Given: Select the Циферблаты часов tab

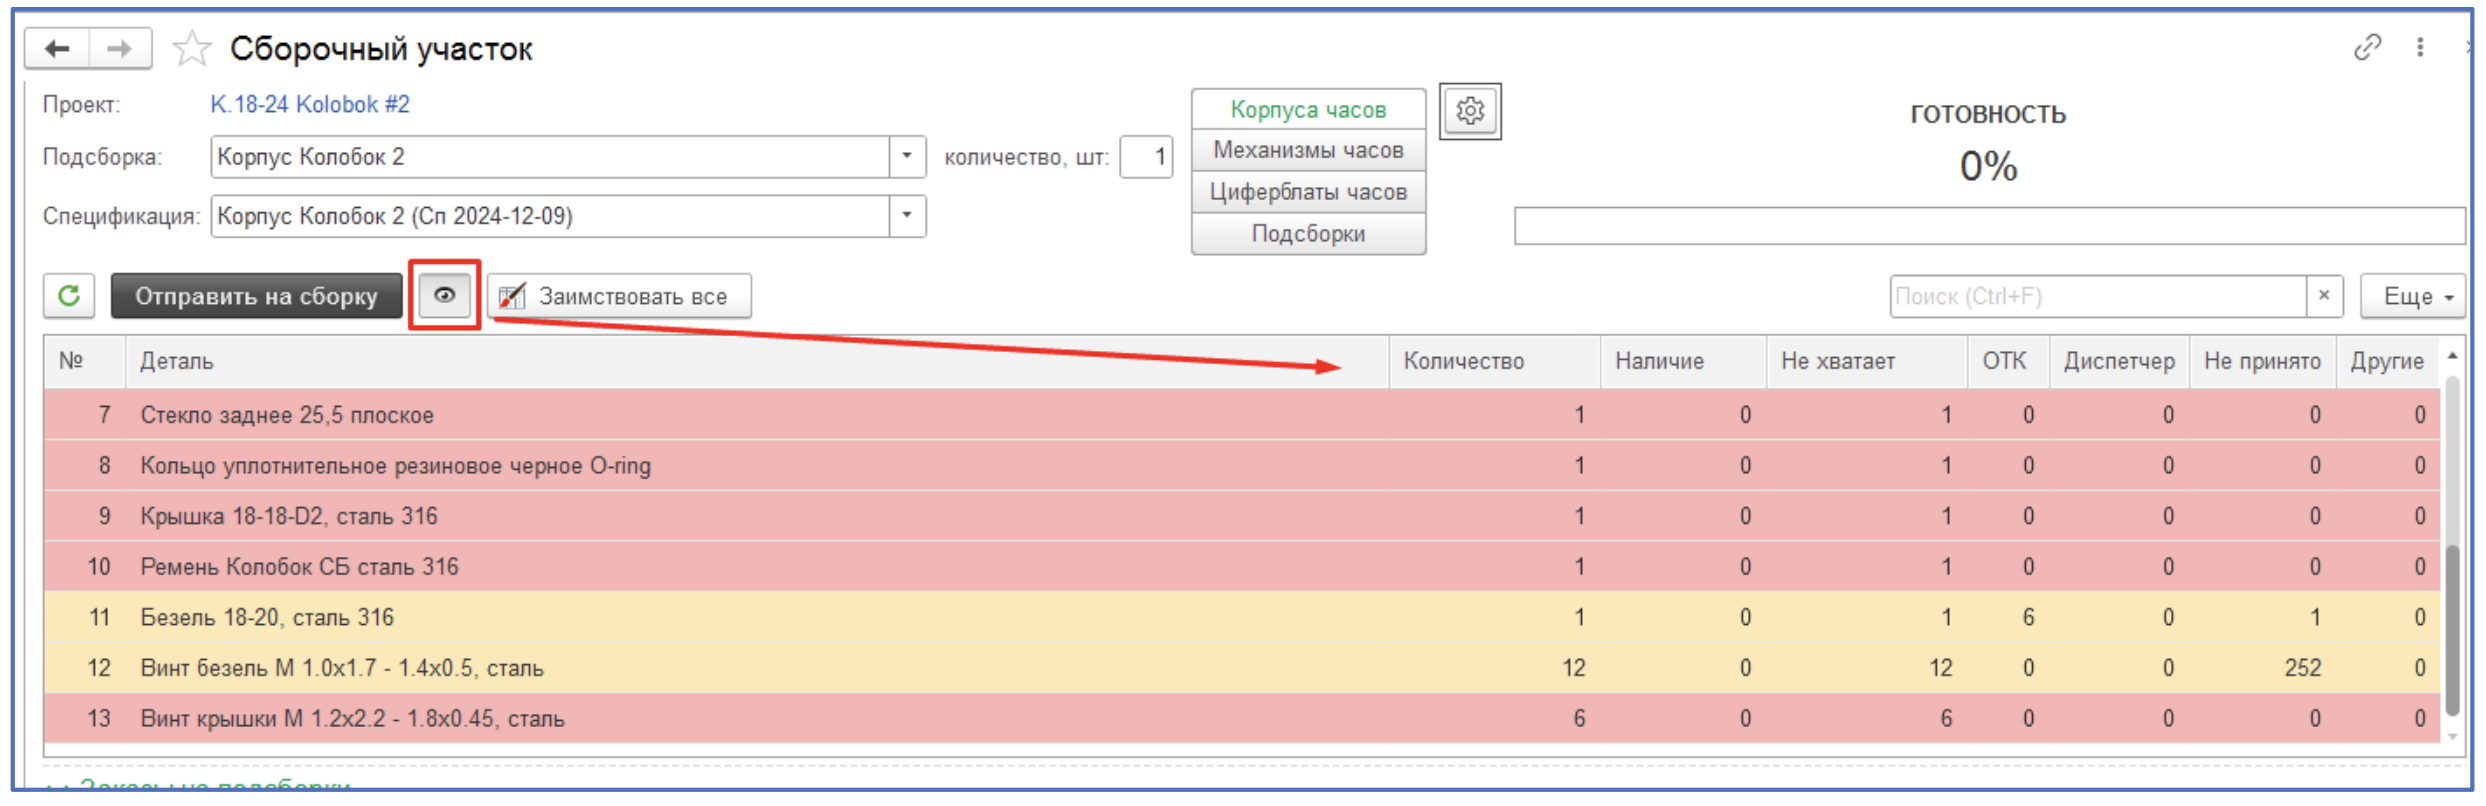Looking at the screenshot, I should click(1307, 192).
